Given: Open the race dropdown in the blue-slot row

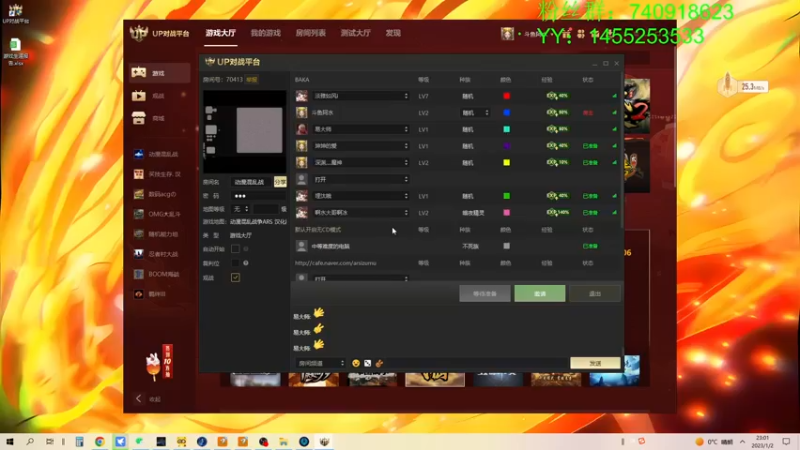Looking at the screenshot, I should [x=475, y=113].
